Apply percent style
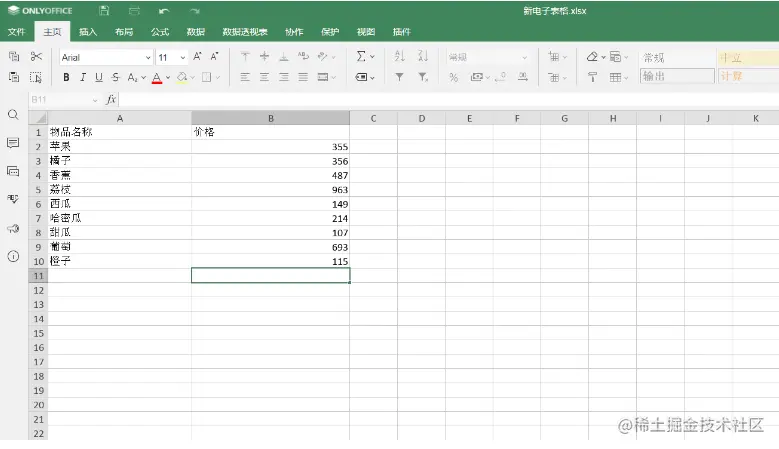Image resolution: width=779 pixels, height=449 pixels. 454,77
